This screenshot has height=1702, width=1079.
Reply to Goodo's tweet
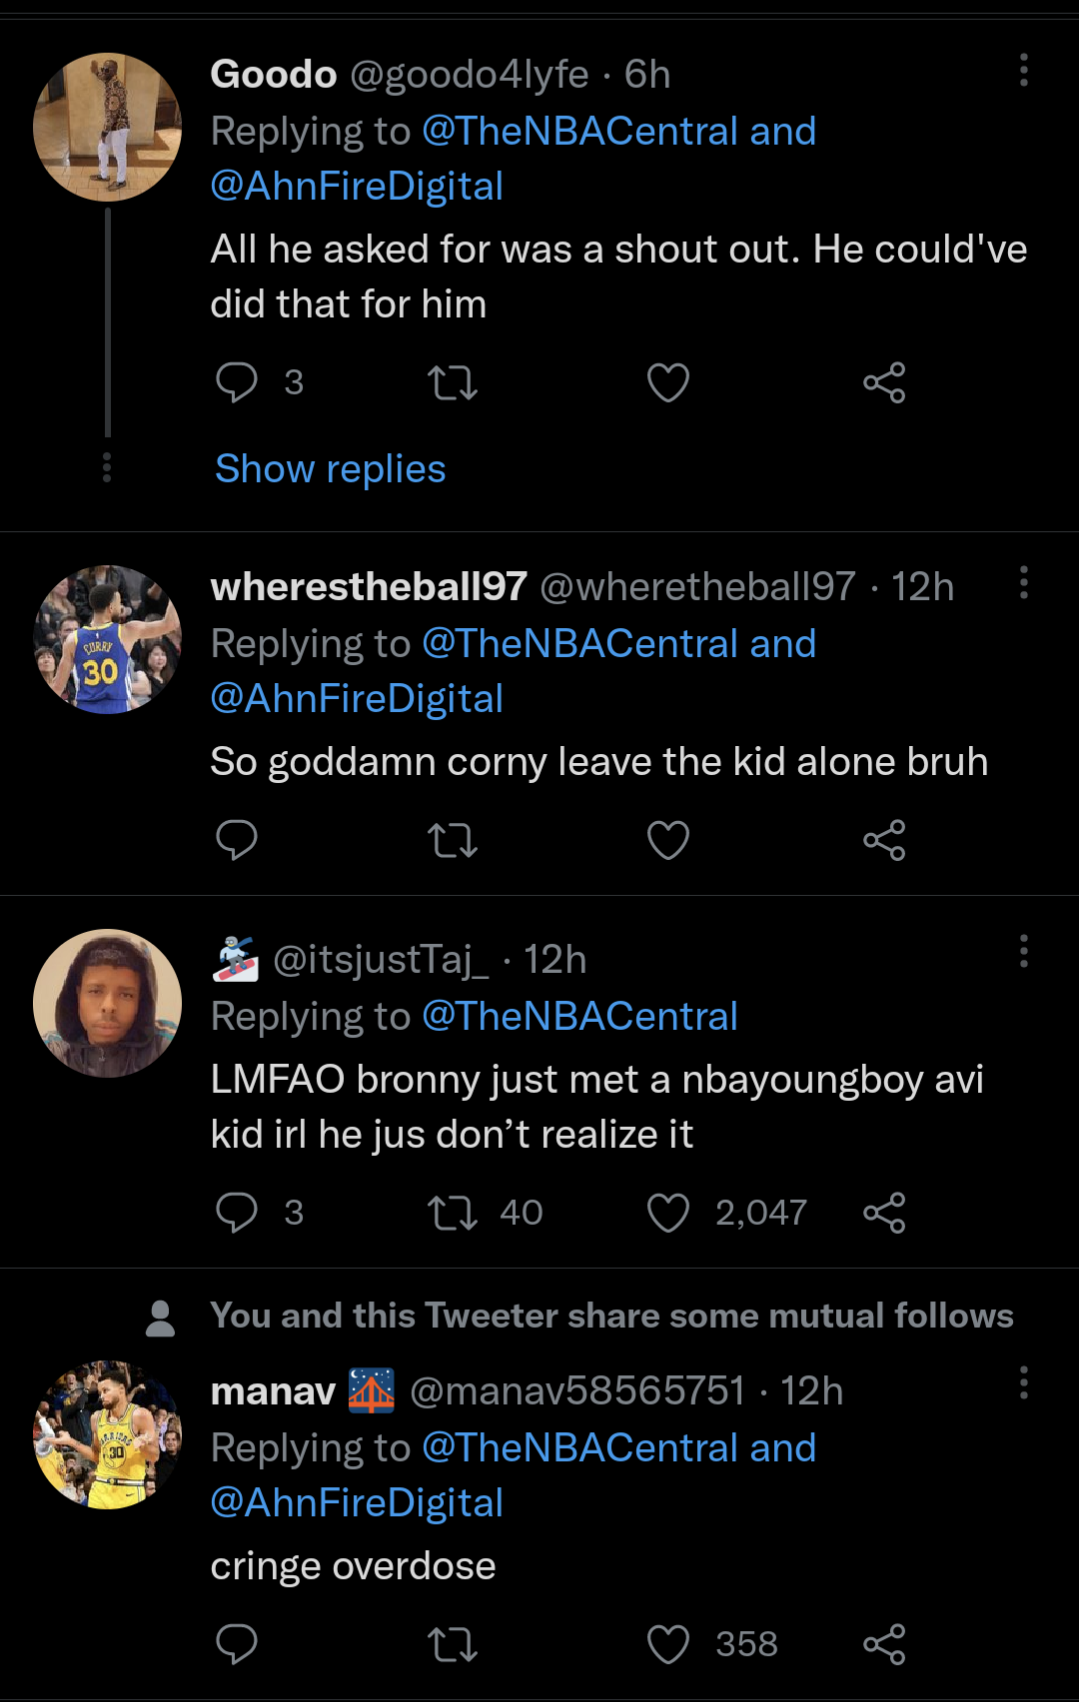point(237,382)
